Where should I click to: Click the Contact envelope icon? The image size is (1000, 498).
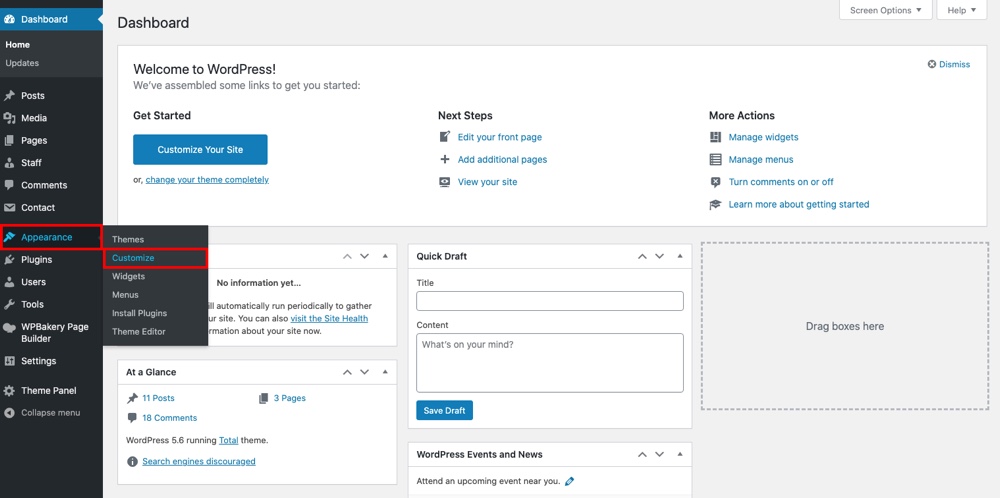(x=9, y=207)
